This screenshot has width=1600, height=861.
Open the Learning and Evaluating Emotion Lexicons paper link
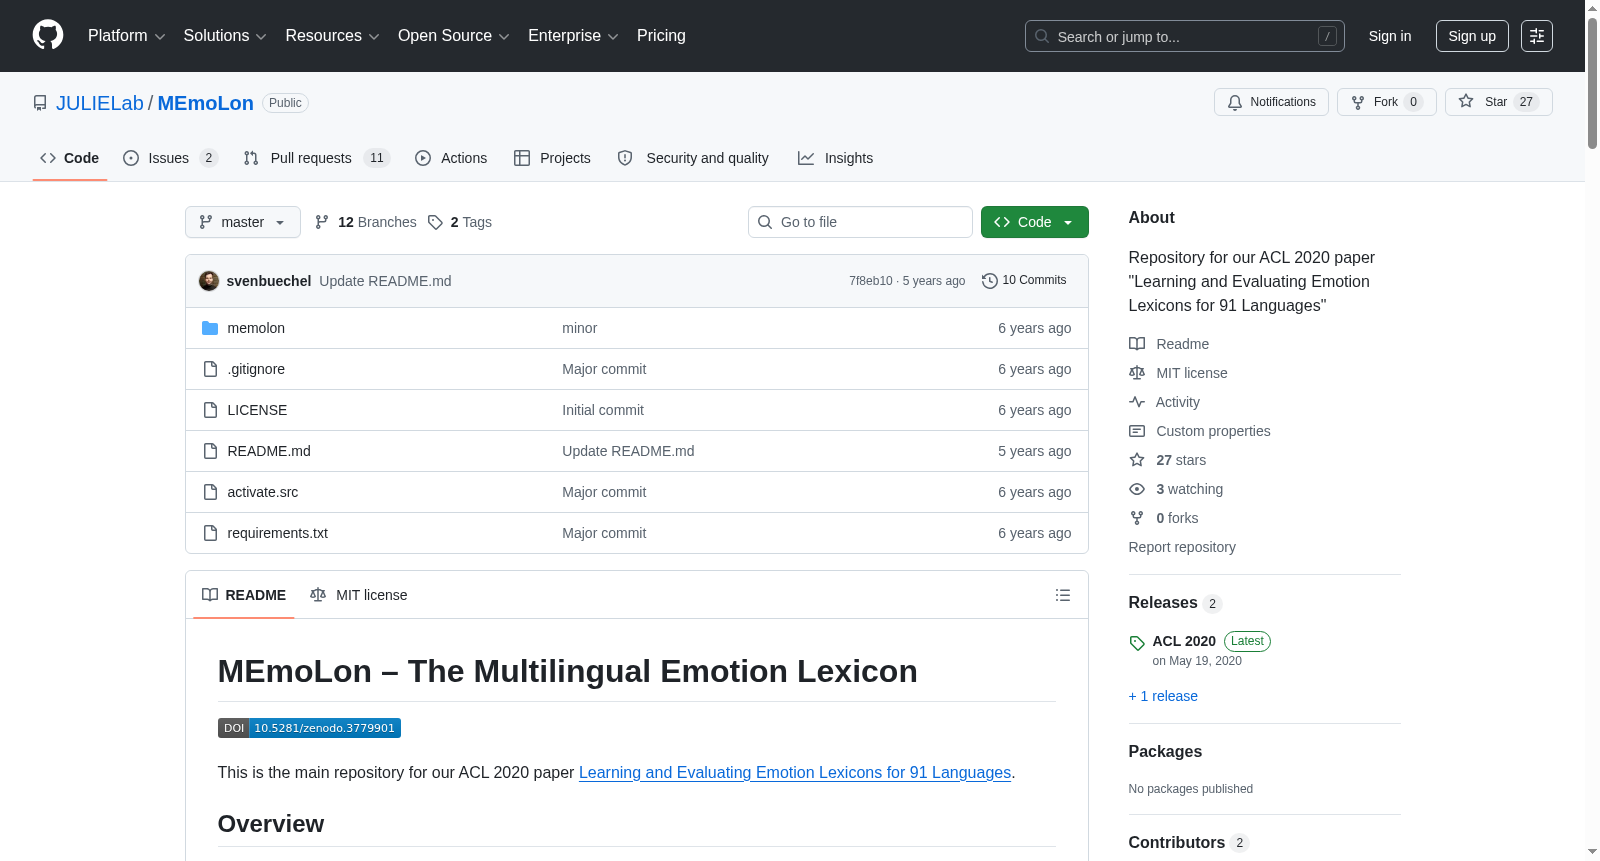pyautogui.click(x=795, y=772)
